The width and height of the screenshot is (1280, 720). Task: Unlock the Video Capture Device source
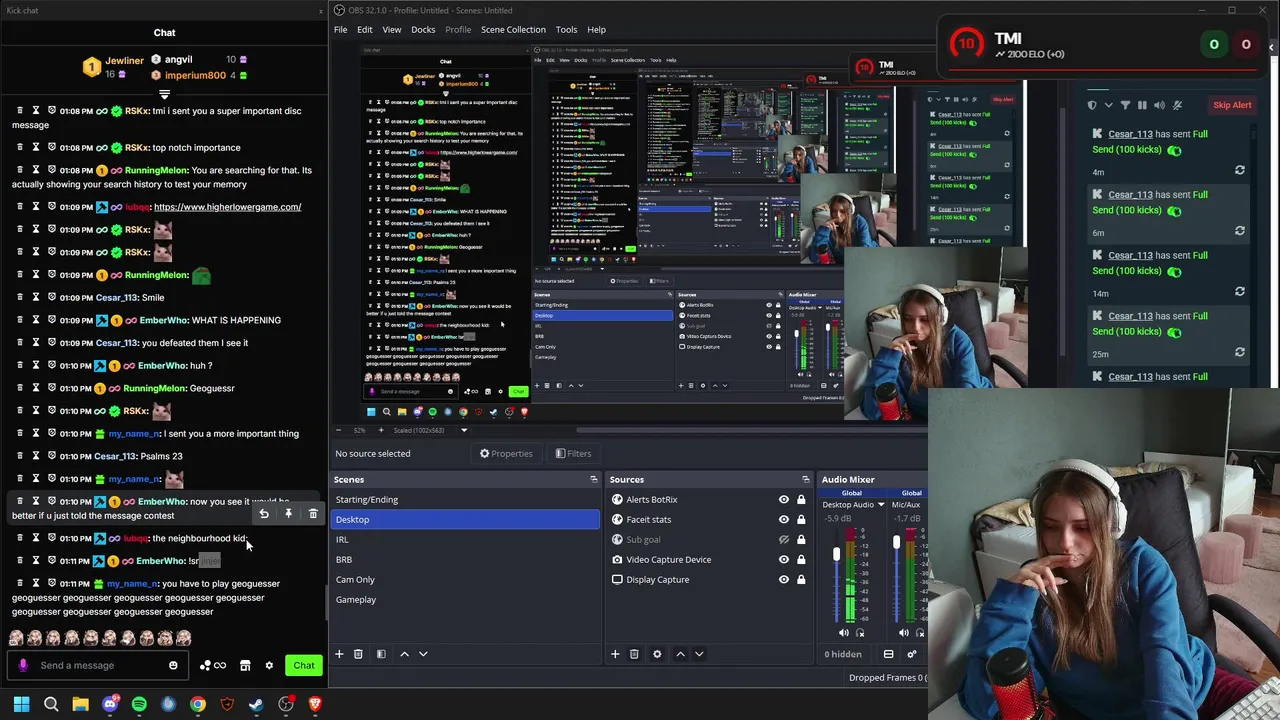tap(801, 560)
